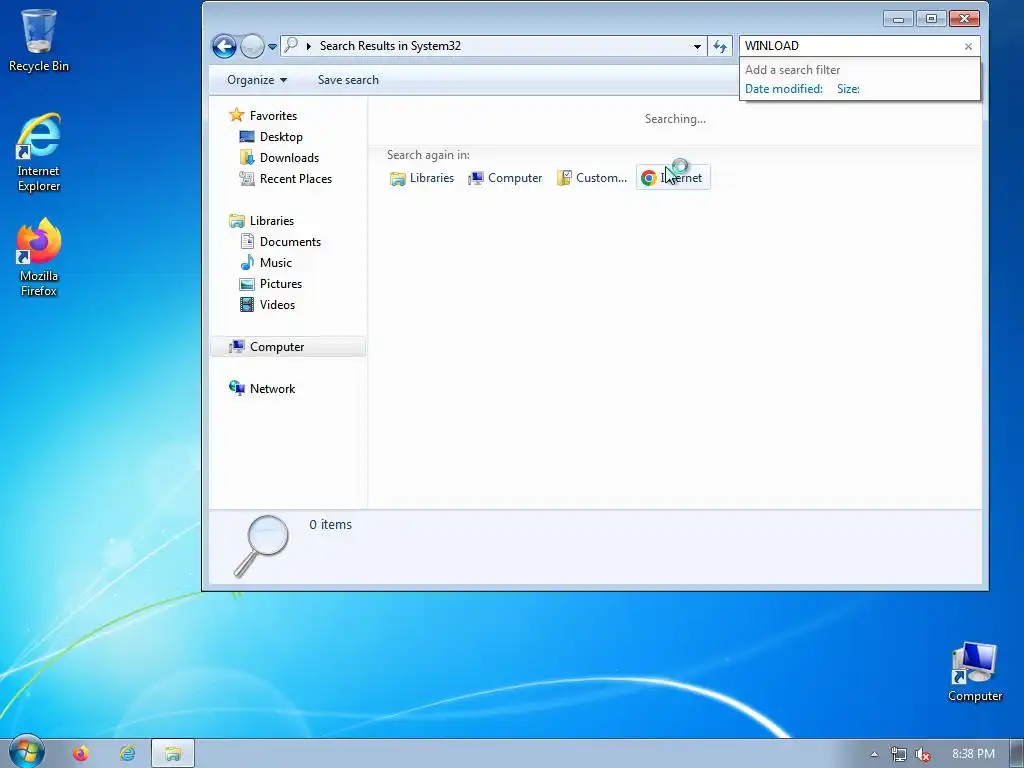The height and width of the screenshot is (768, 1024).
Task: Launch Firefox from the taskbar
Action: (x=81, y=754)
